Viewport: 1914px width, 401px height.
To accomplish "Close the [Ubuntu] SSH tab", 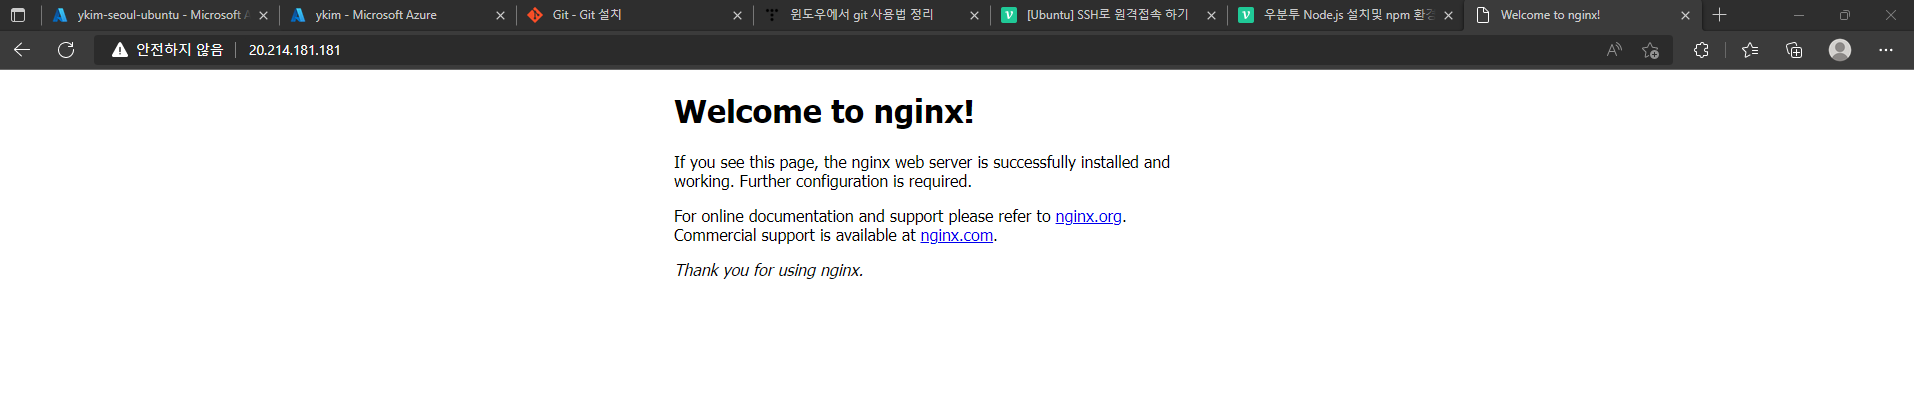I will point(1211,15).
